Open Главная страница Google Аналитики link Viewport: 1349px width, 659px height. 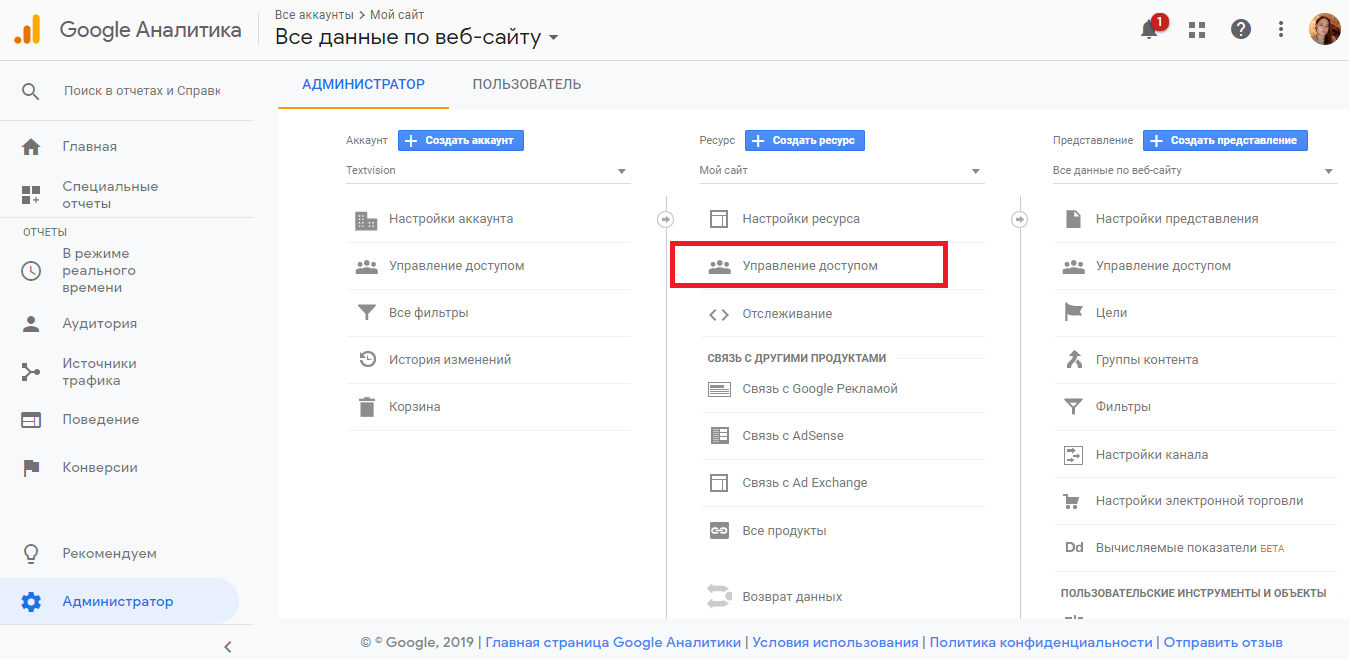pyautogui.click(x=613, y=643)
